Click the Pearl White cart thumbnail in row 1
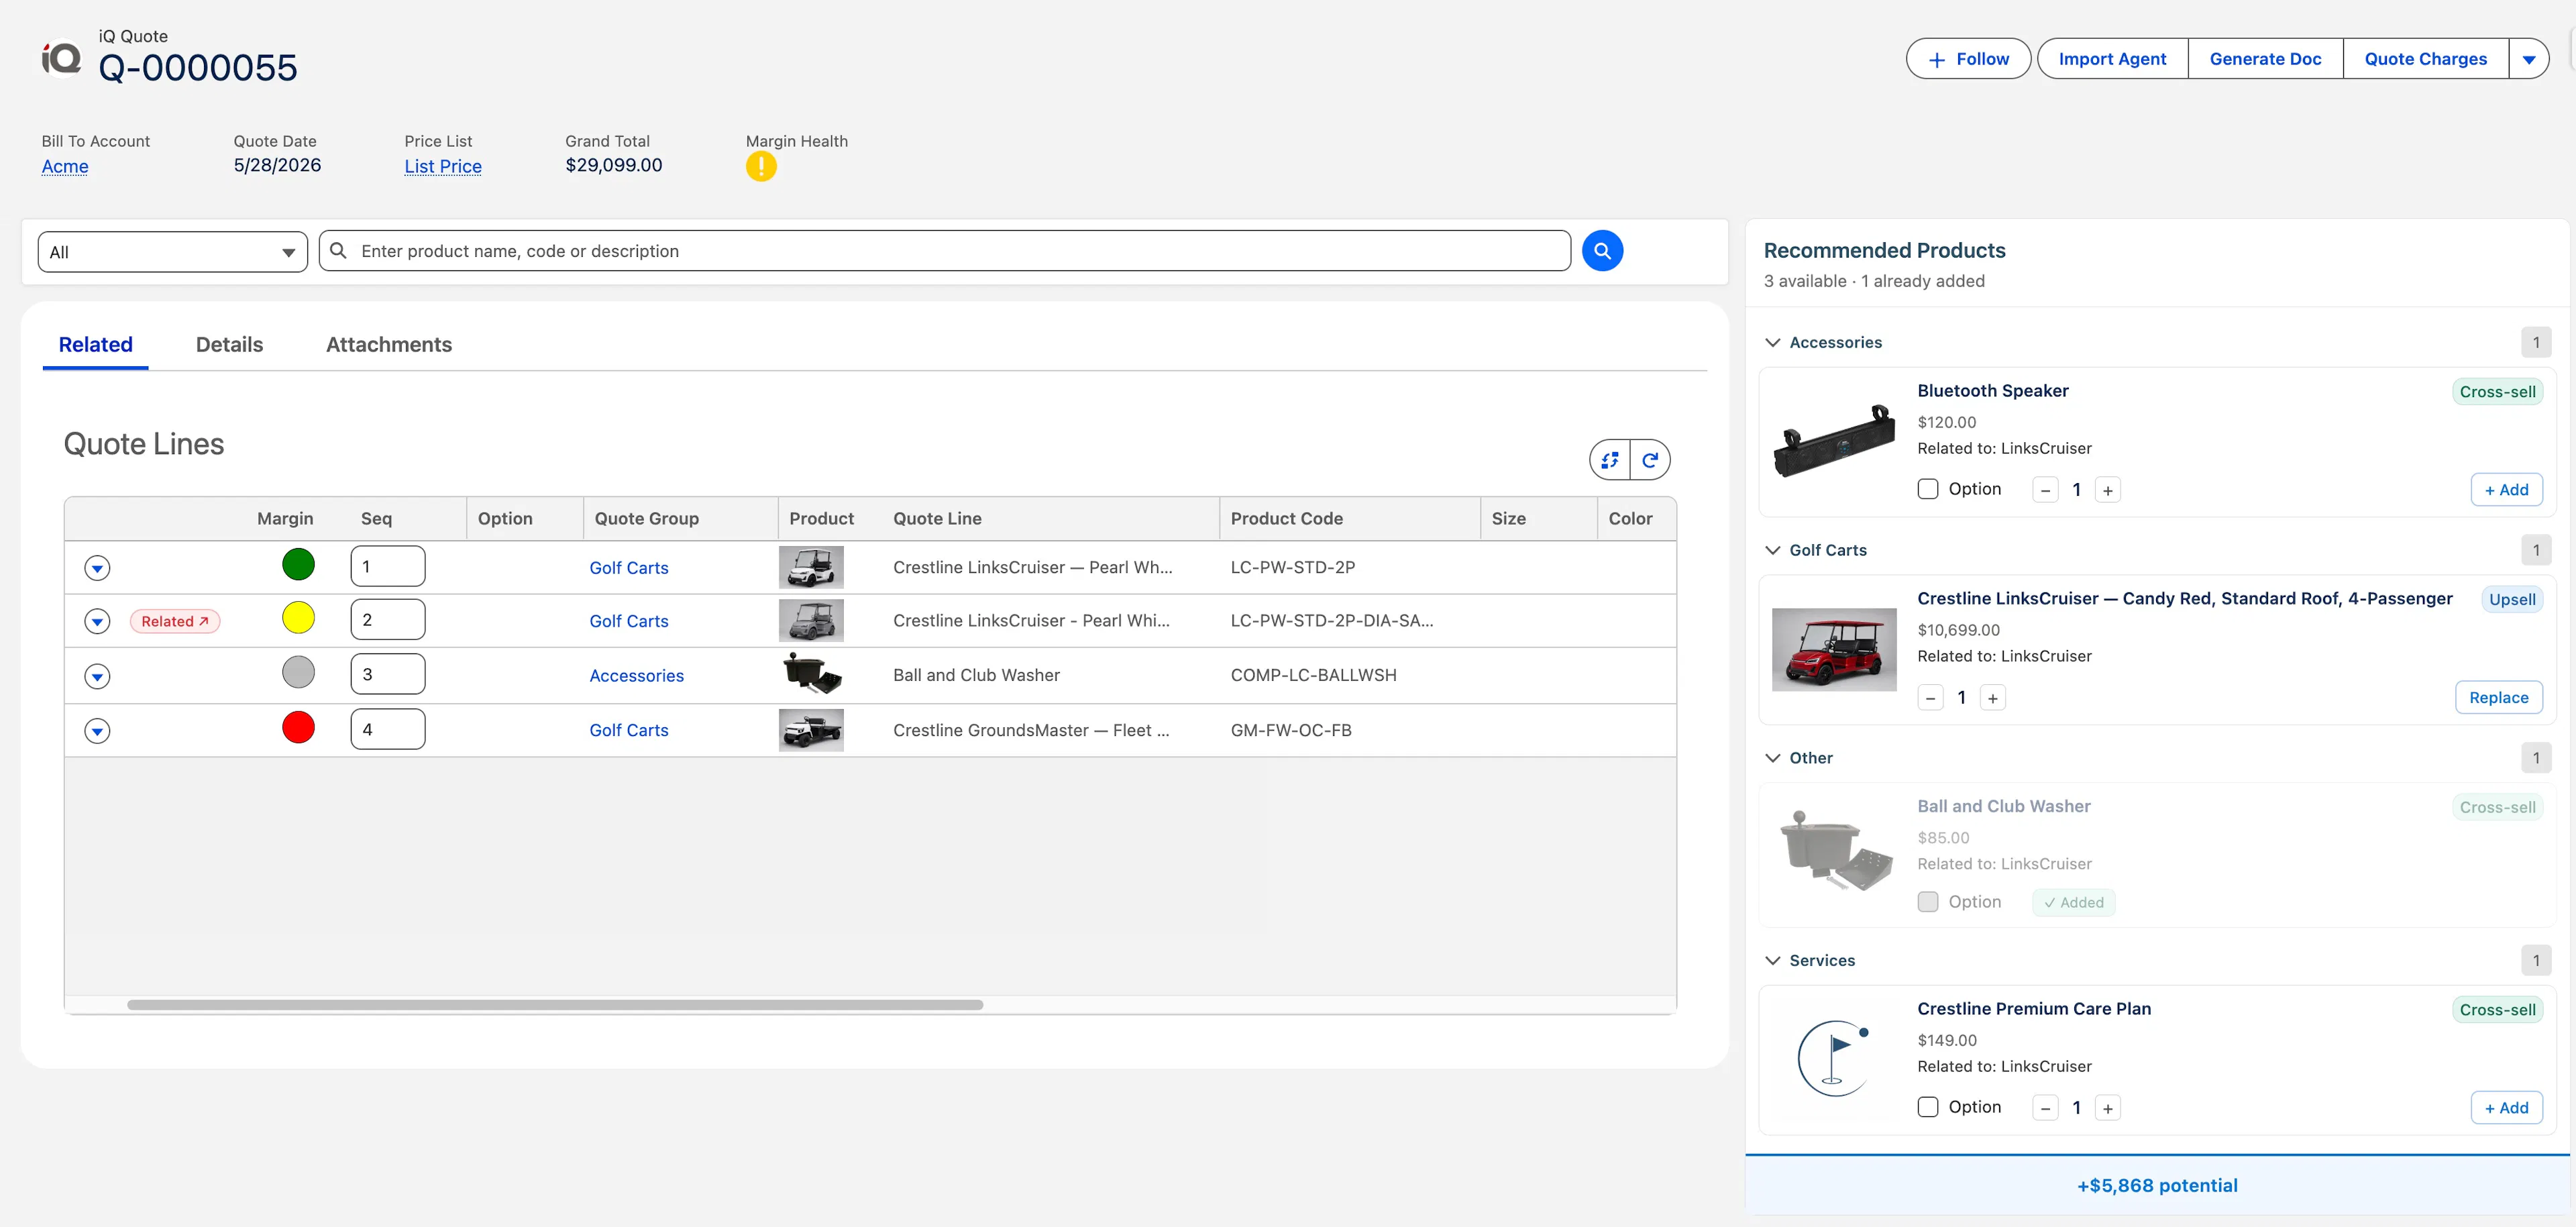The height and width of the screenshot is (1227, 2576). click(811, 567)
